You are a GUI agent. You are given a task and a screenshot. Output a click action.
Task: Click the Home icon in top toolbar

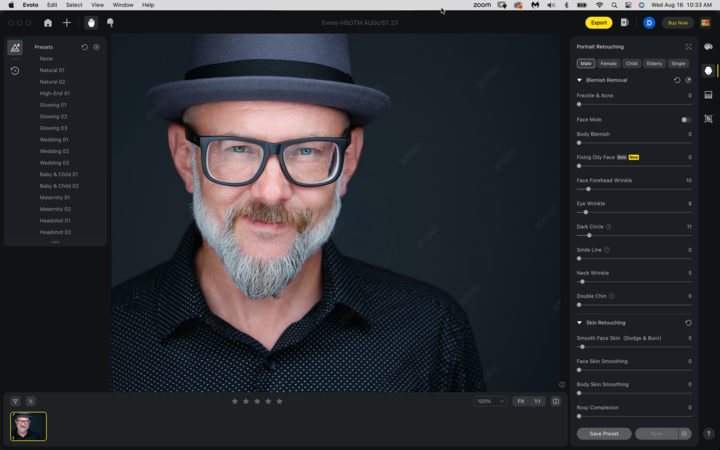coord(47,22)
